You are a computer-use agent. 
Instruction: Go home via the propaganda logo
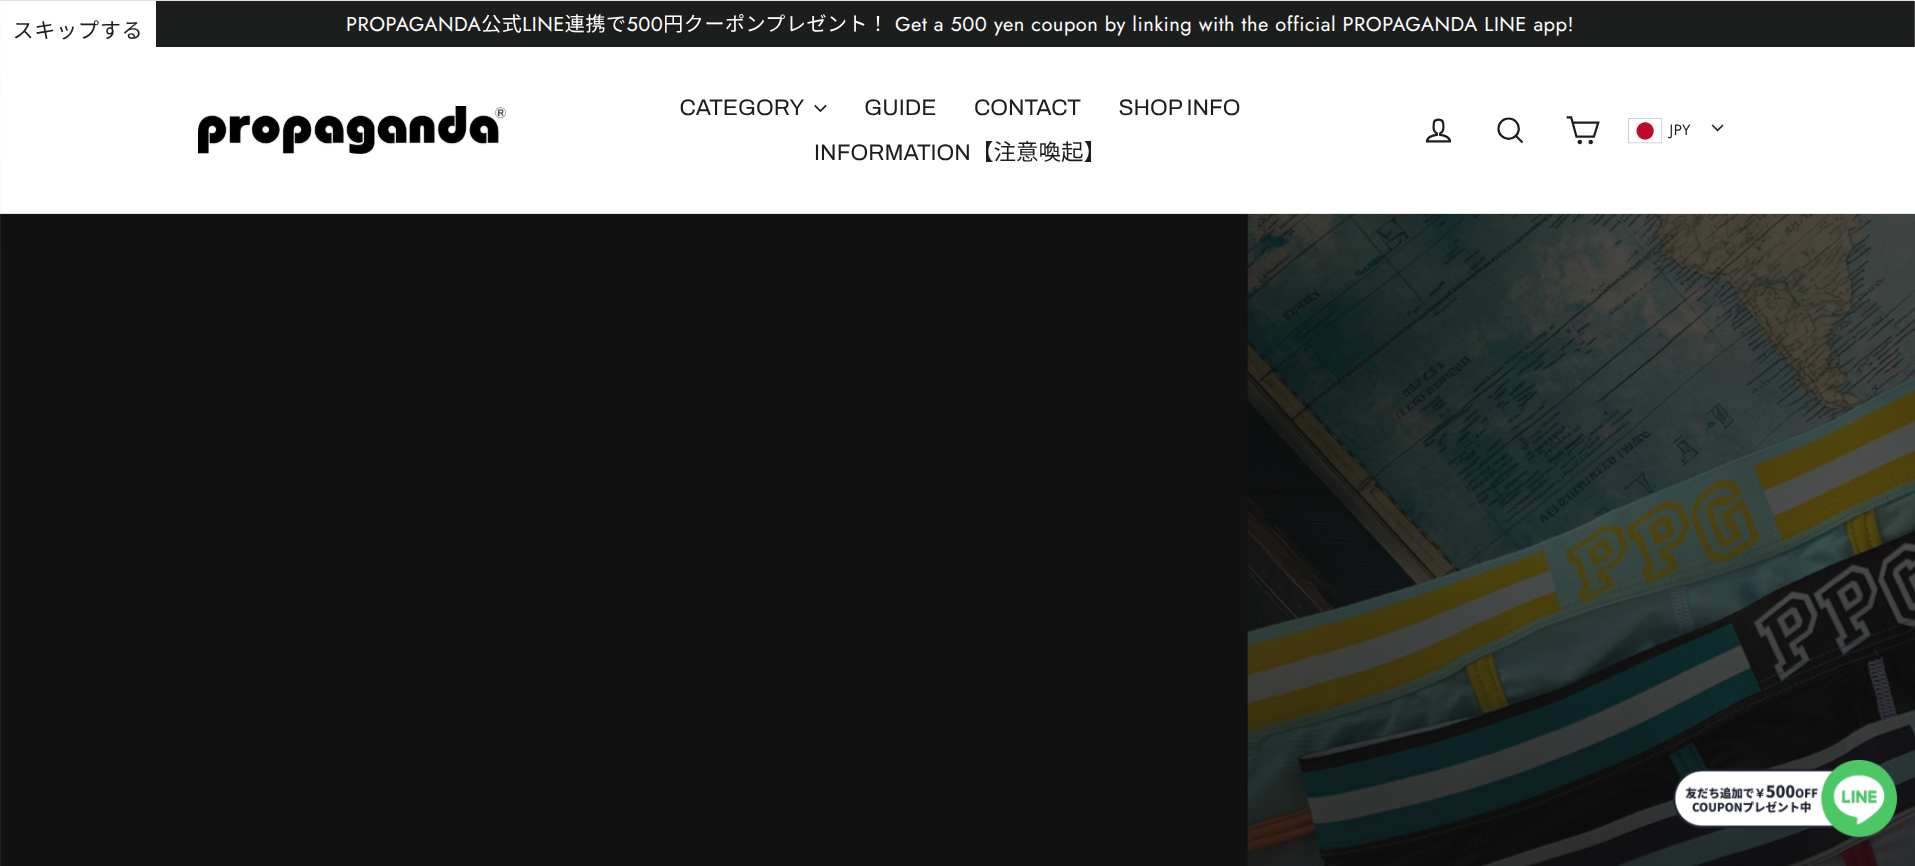(351, 129)
